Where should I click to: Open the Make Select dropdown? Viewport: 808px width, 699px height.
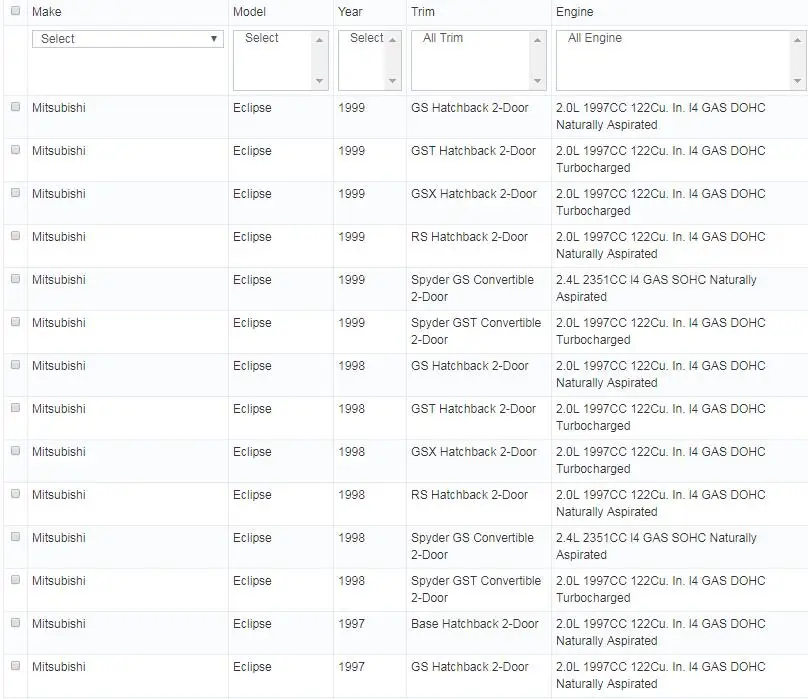tap(128, 39)
